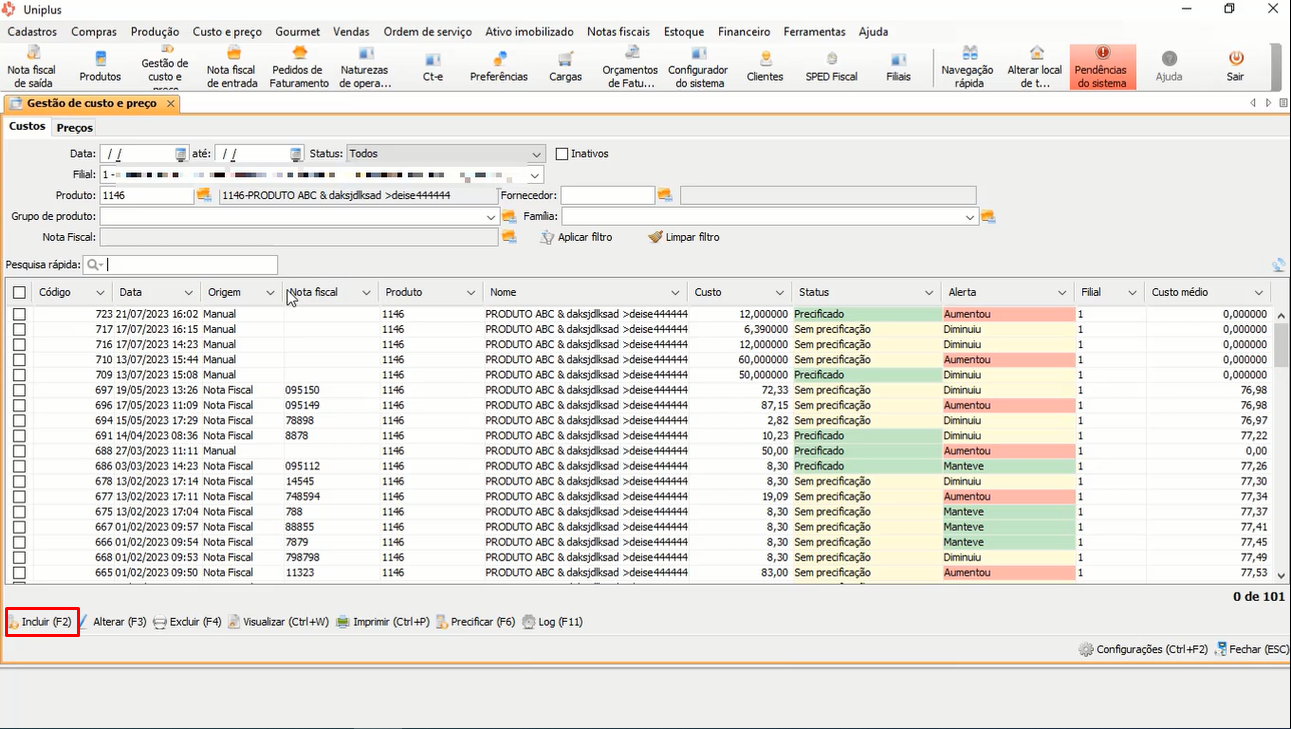Expand the Família dropdown
The image size is (1291, 729).
[x=970, y=217]
